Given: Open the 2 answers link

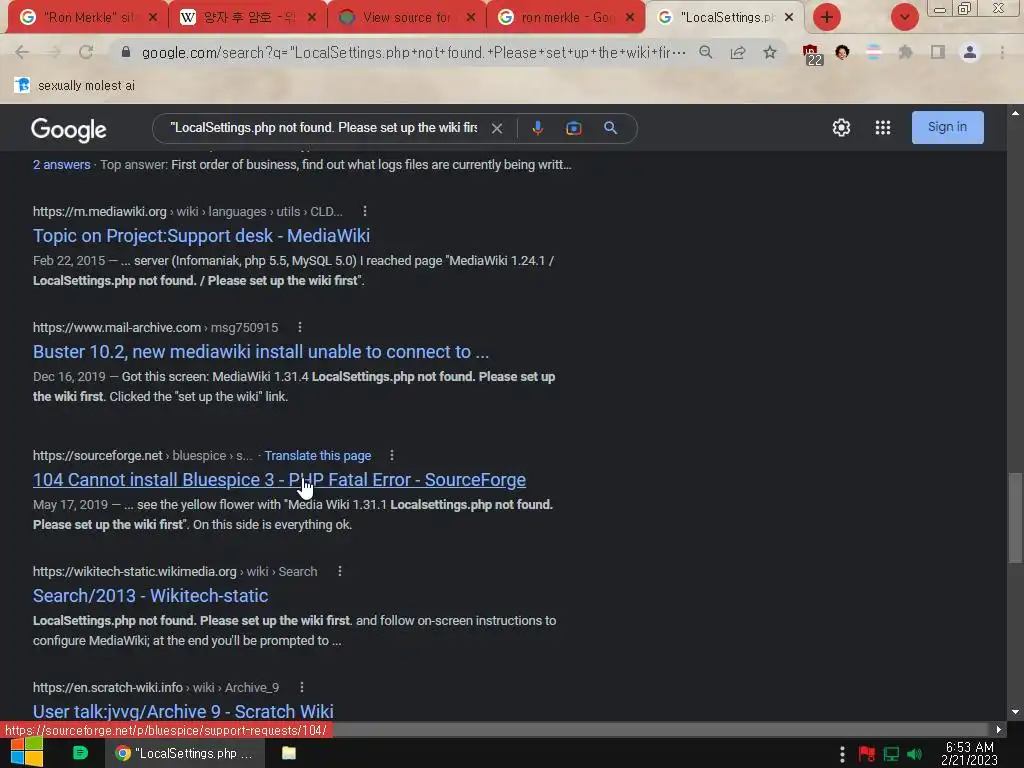Looking at the screenshot, I should pos(61,165).
